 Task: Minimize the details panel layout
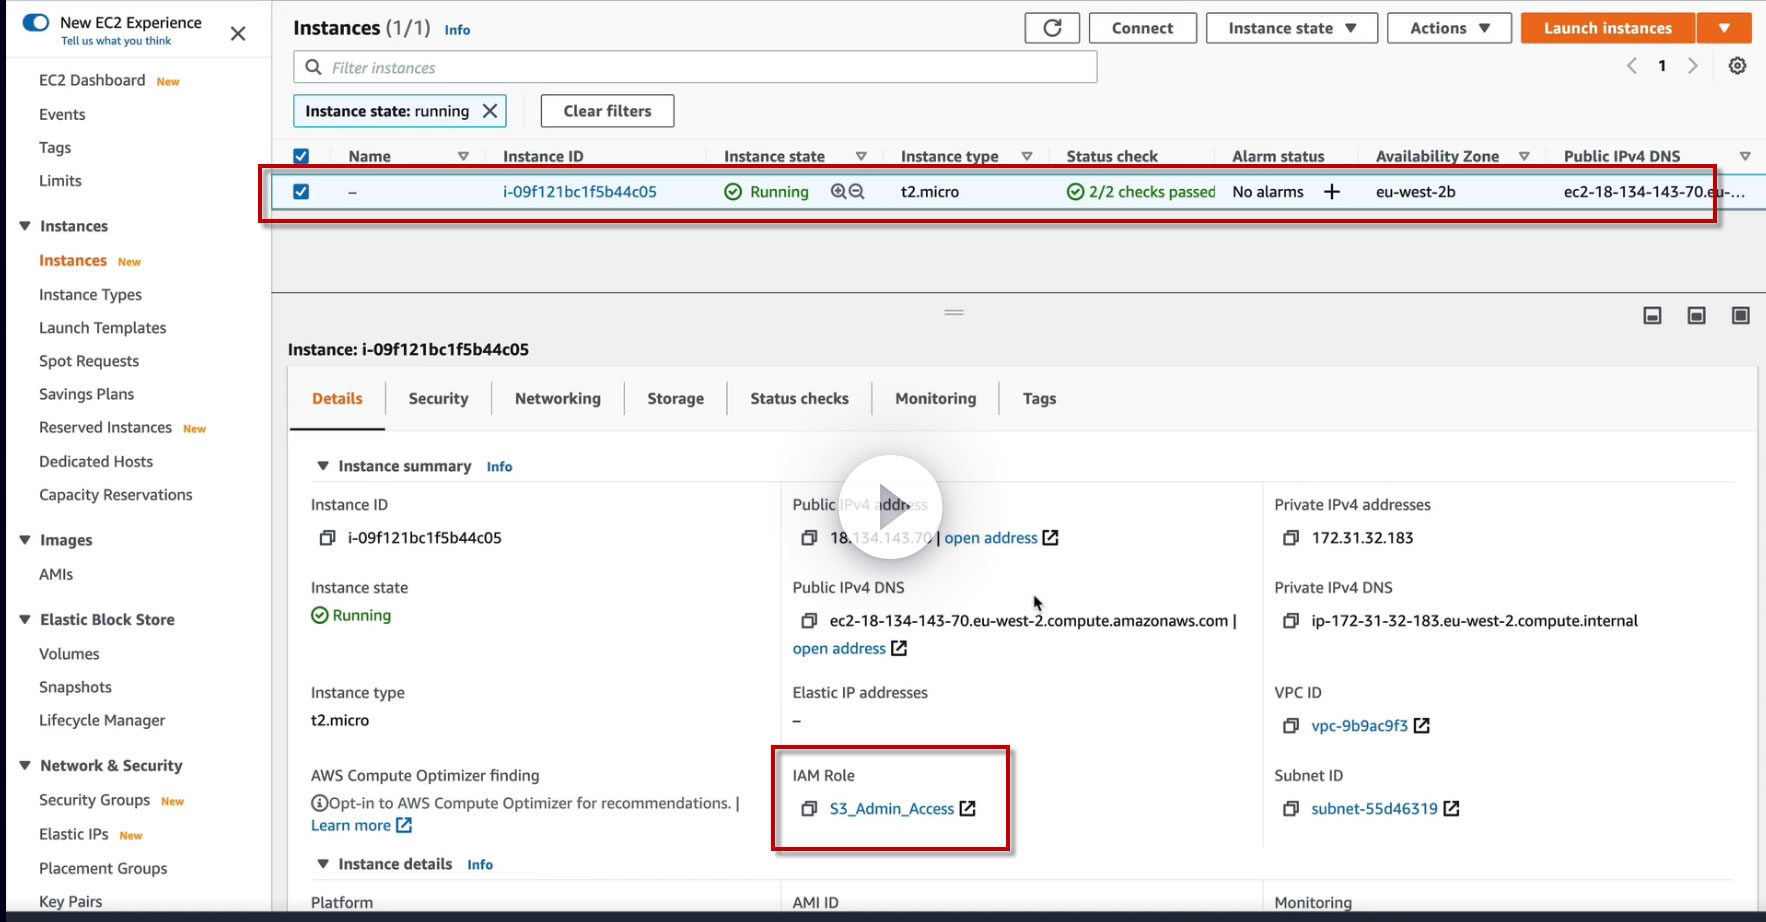coord(1653,316)
